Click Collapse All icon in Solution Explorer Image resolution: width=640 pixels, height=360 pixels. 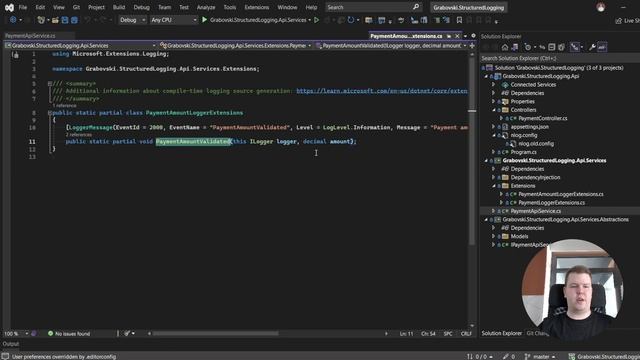(552, 47)
